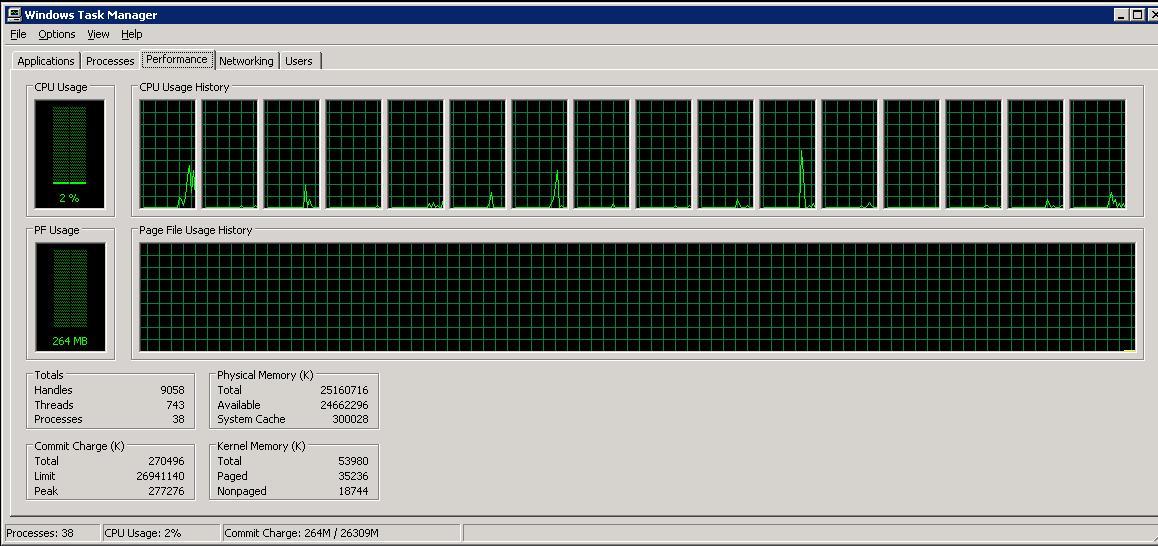Image resolution: width=1158 pixels, height=546 pixels.
Task: Click the Page File Usage History graph
Action: point(637,297)
